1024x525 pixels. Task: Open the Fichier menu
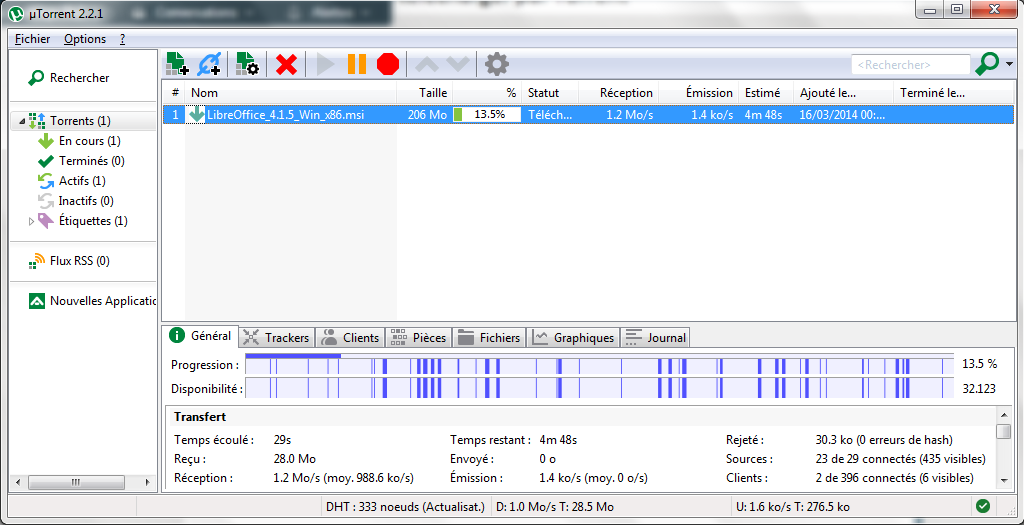tap(33, 39)
